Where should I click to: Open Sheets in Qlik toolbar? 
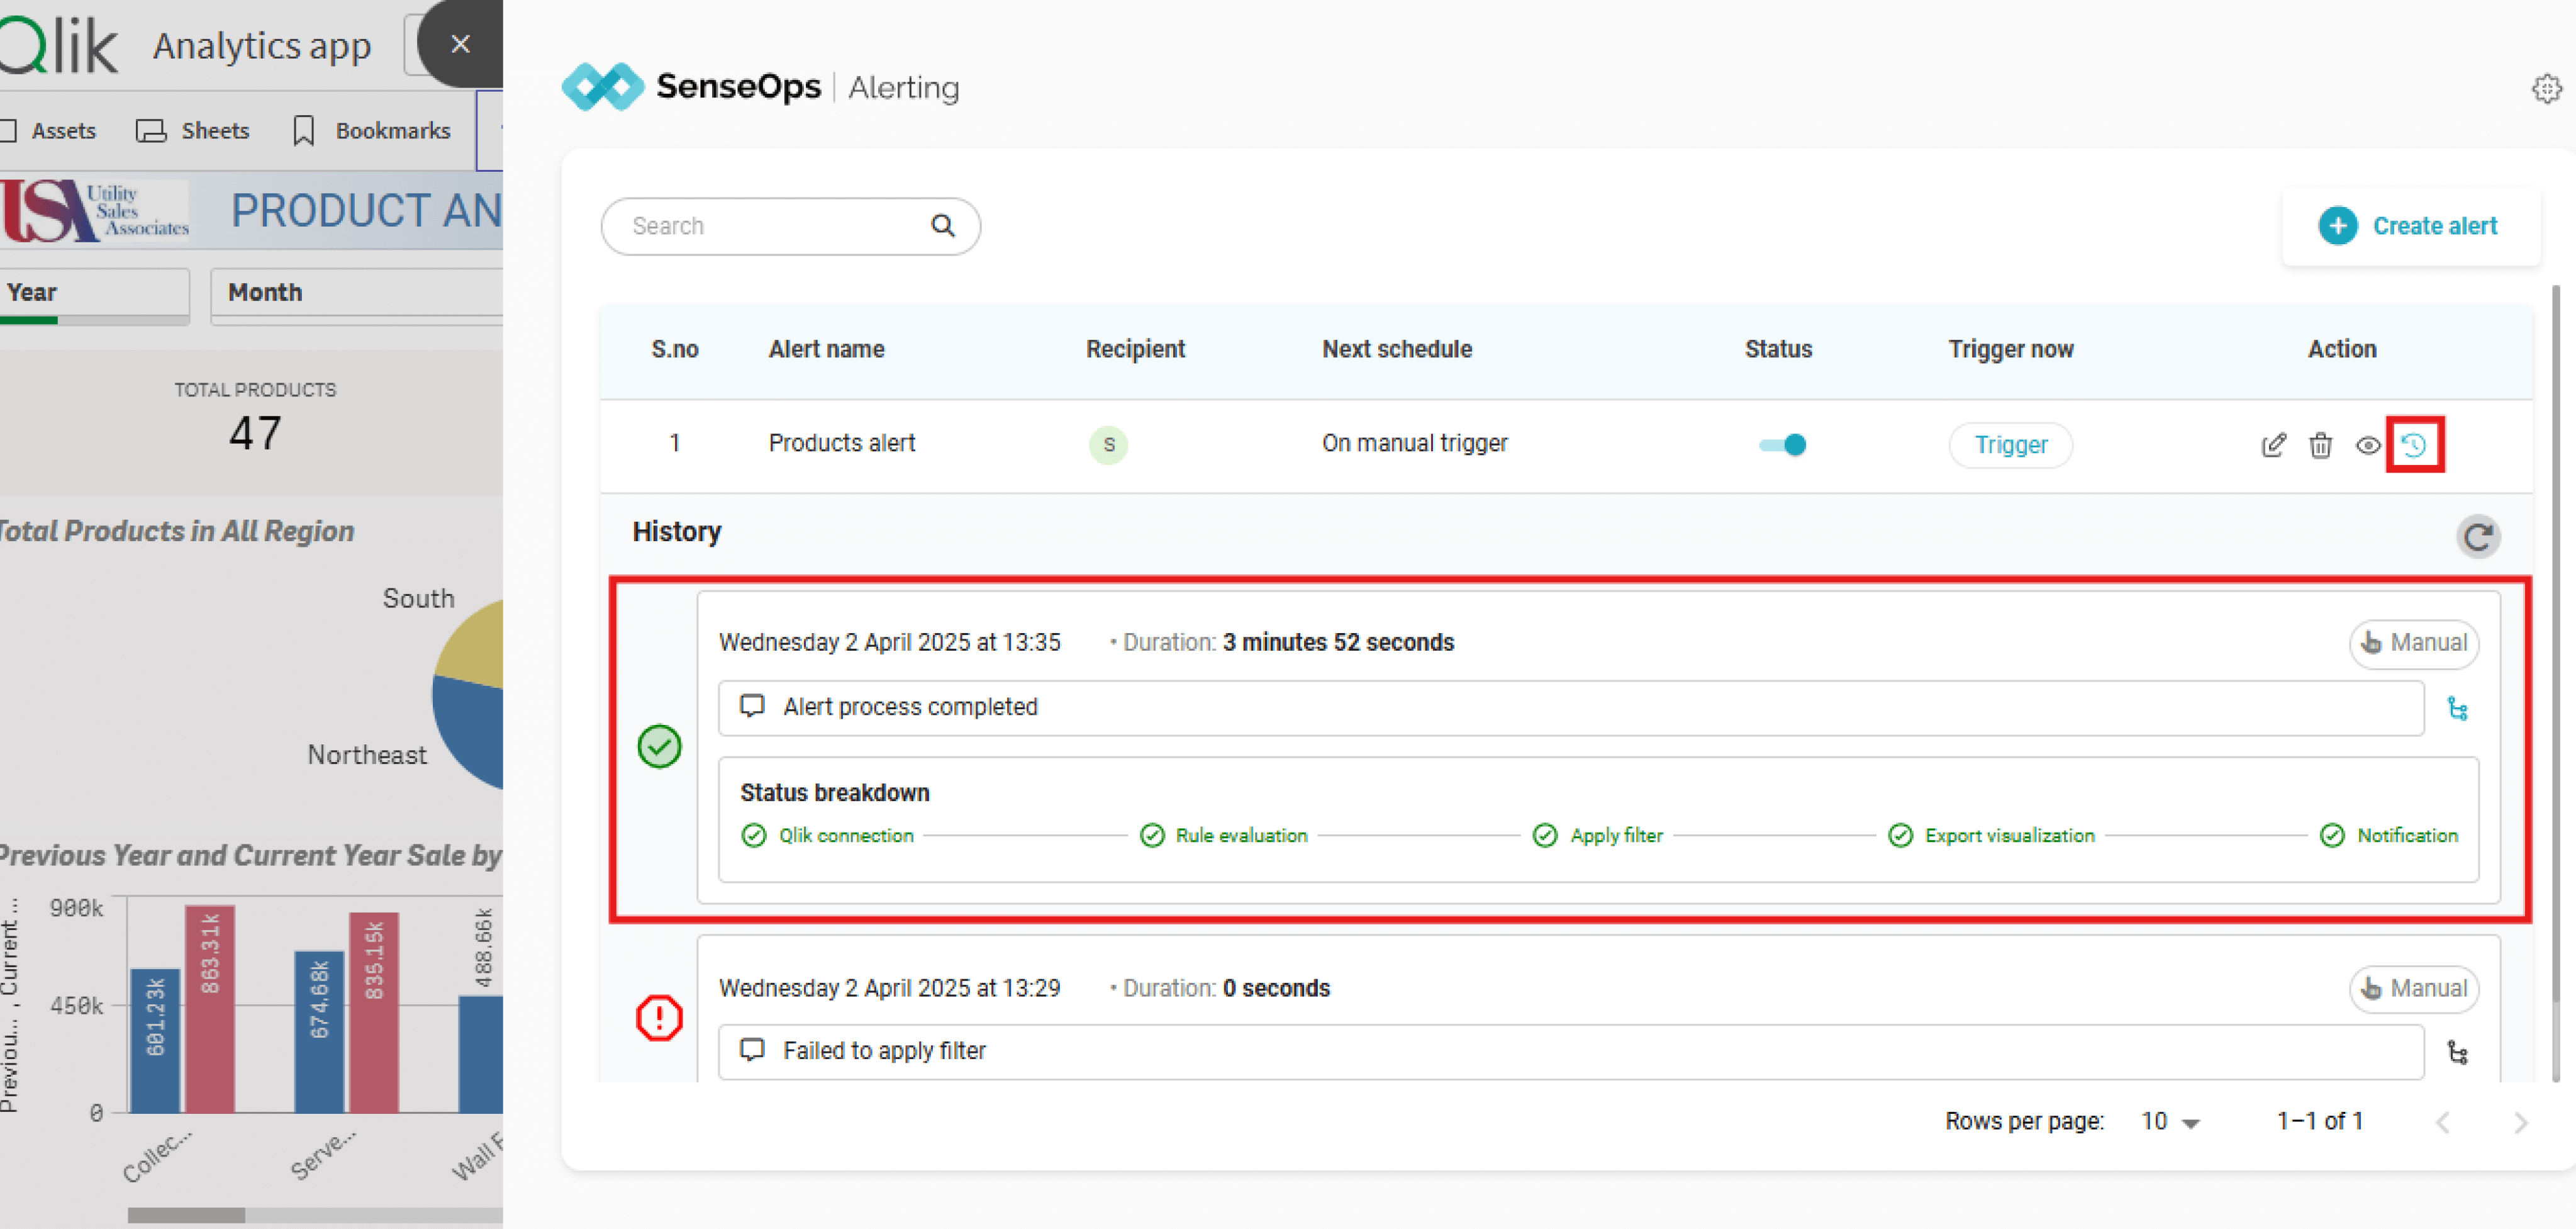[x=192, y=131]
